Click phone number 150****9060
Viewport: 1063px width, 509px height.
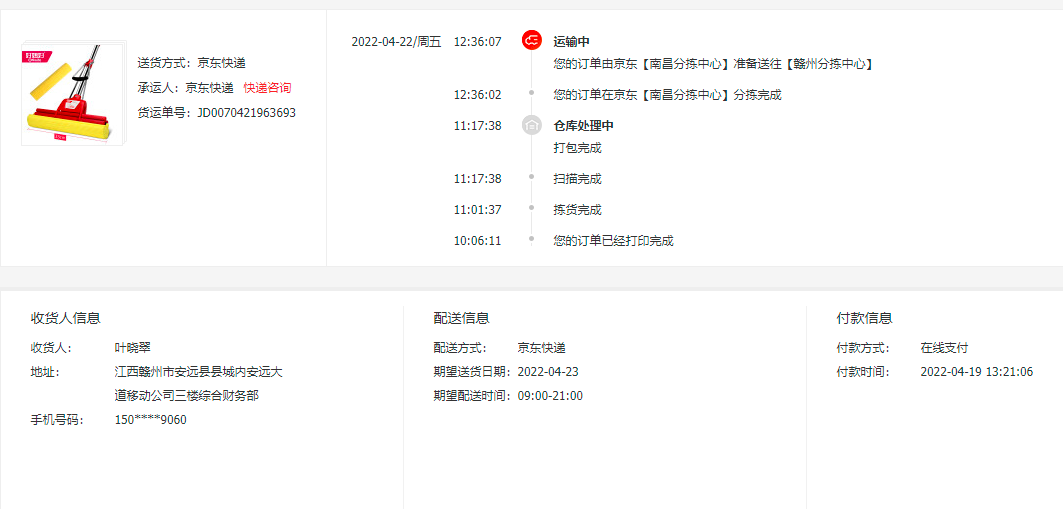coord(151,420)
